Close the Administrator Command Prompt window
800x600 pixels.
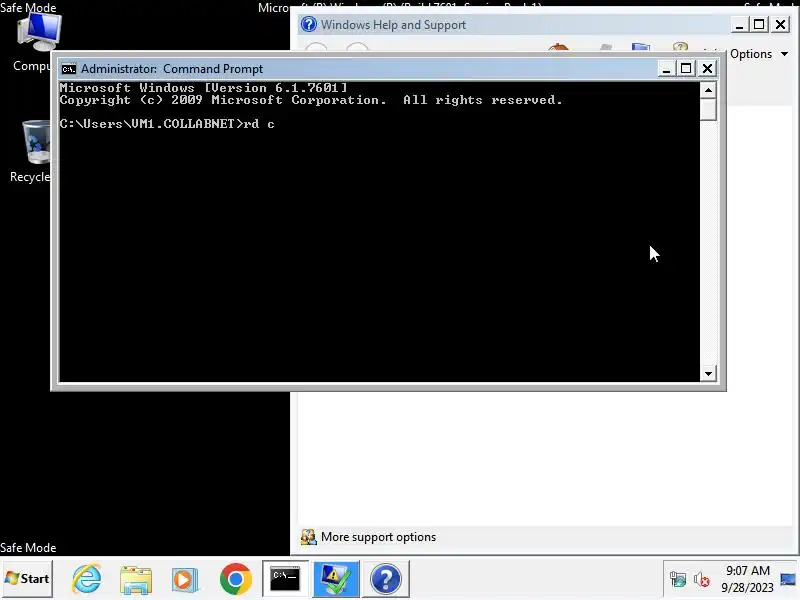tap(707, 69)
